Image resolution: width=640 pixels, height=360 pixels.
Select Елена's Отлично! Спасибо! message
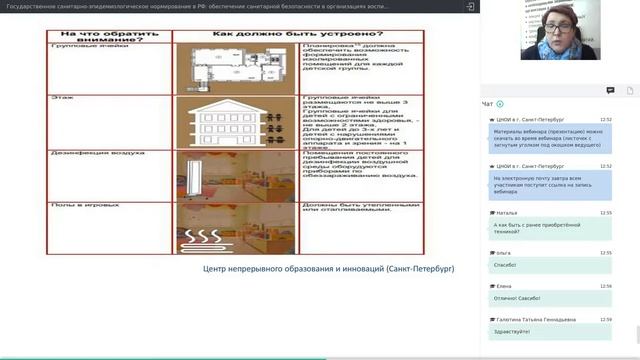(550, 298)
